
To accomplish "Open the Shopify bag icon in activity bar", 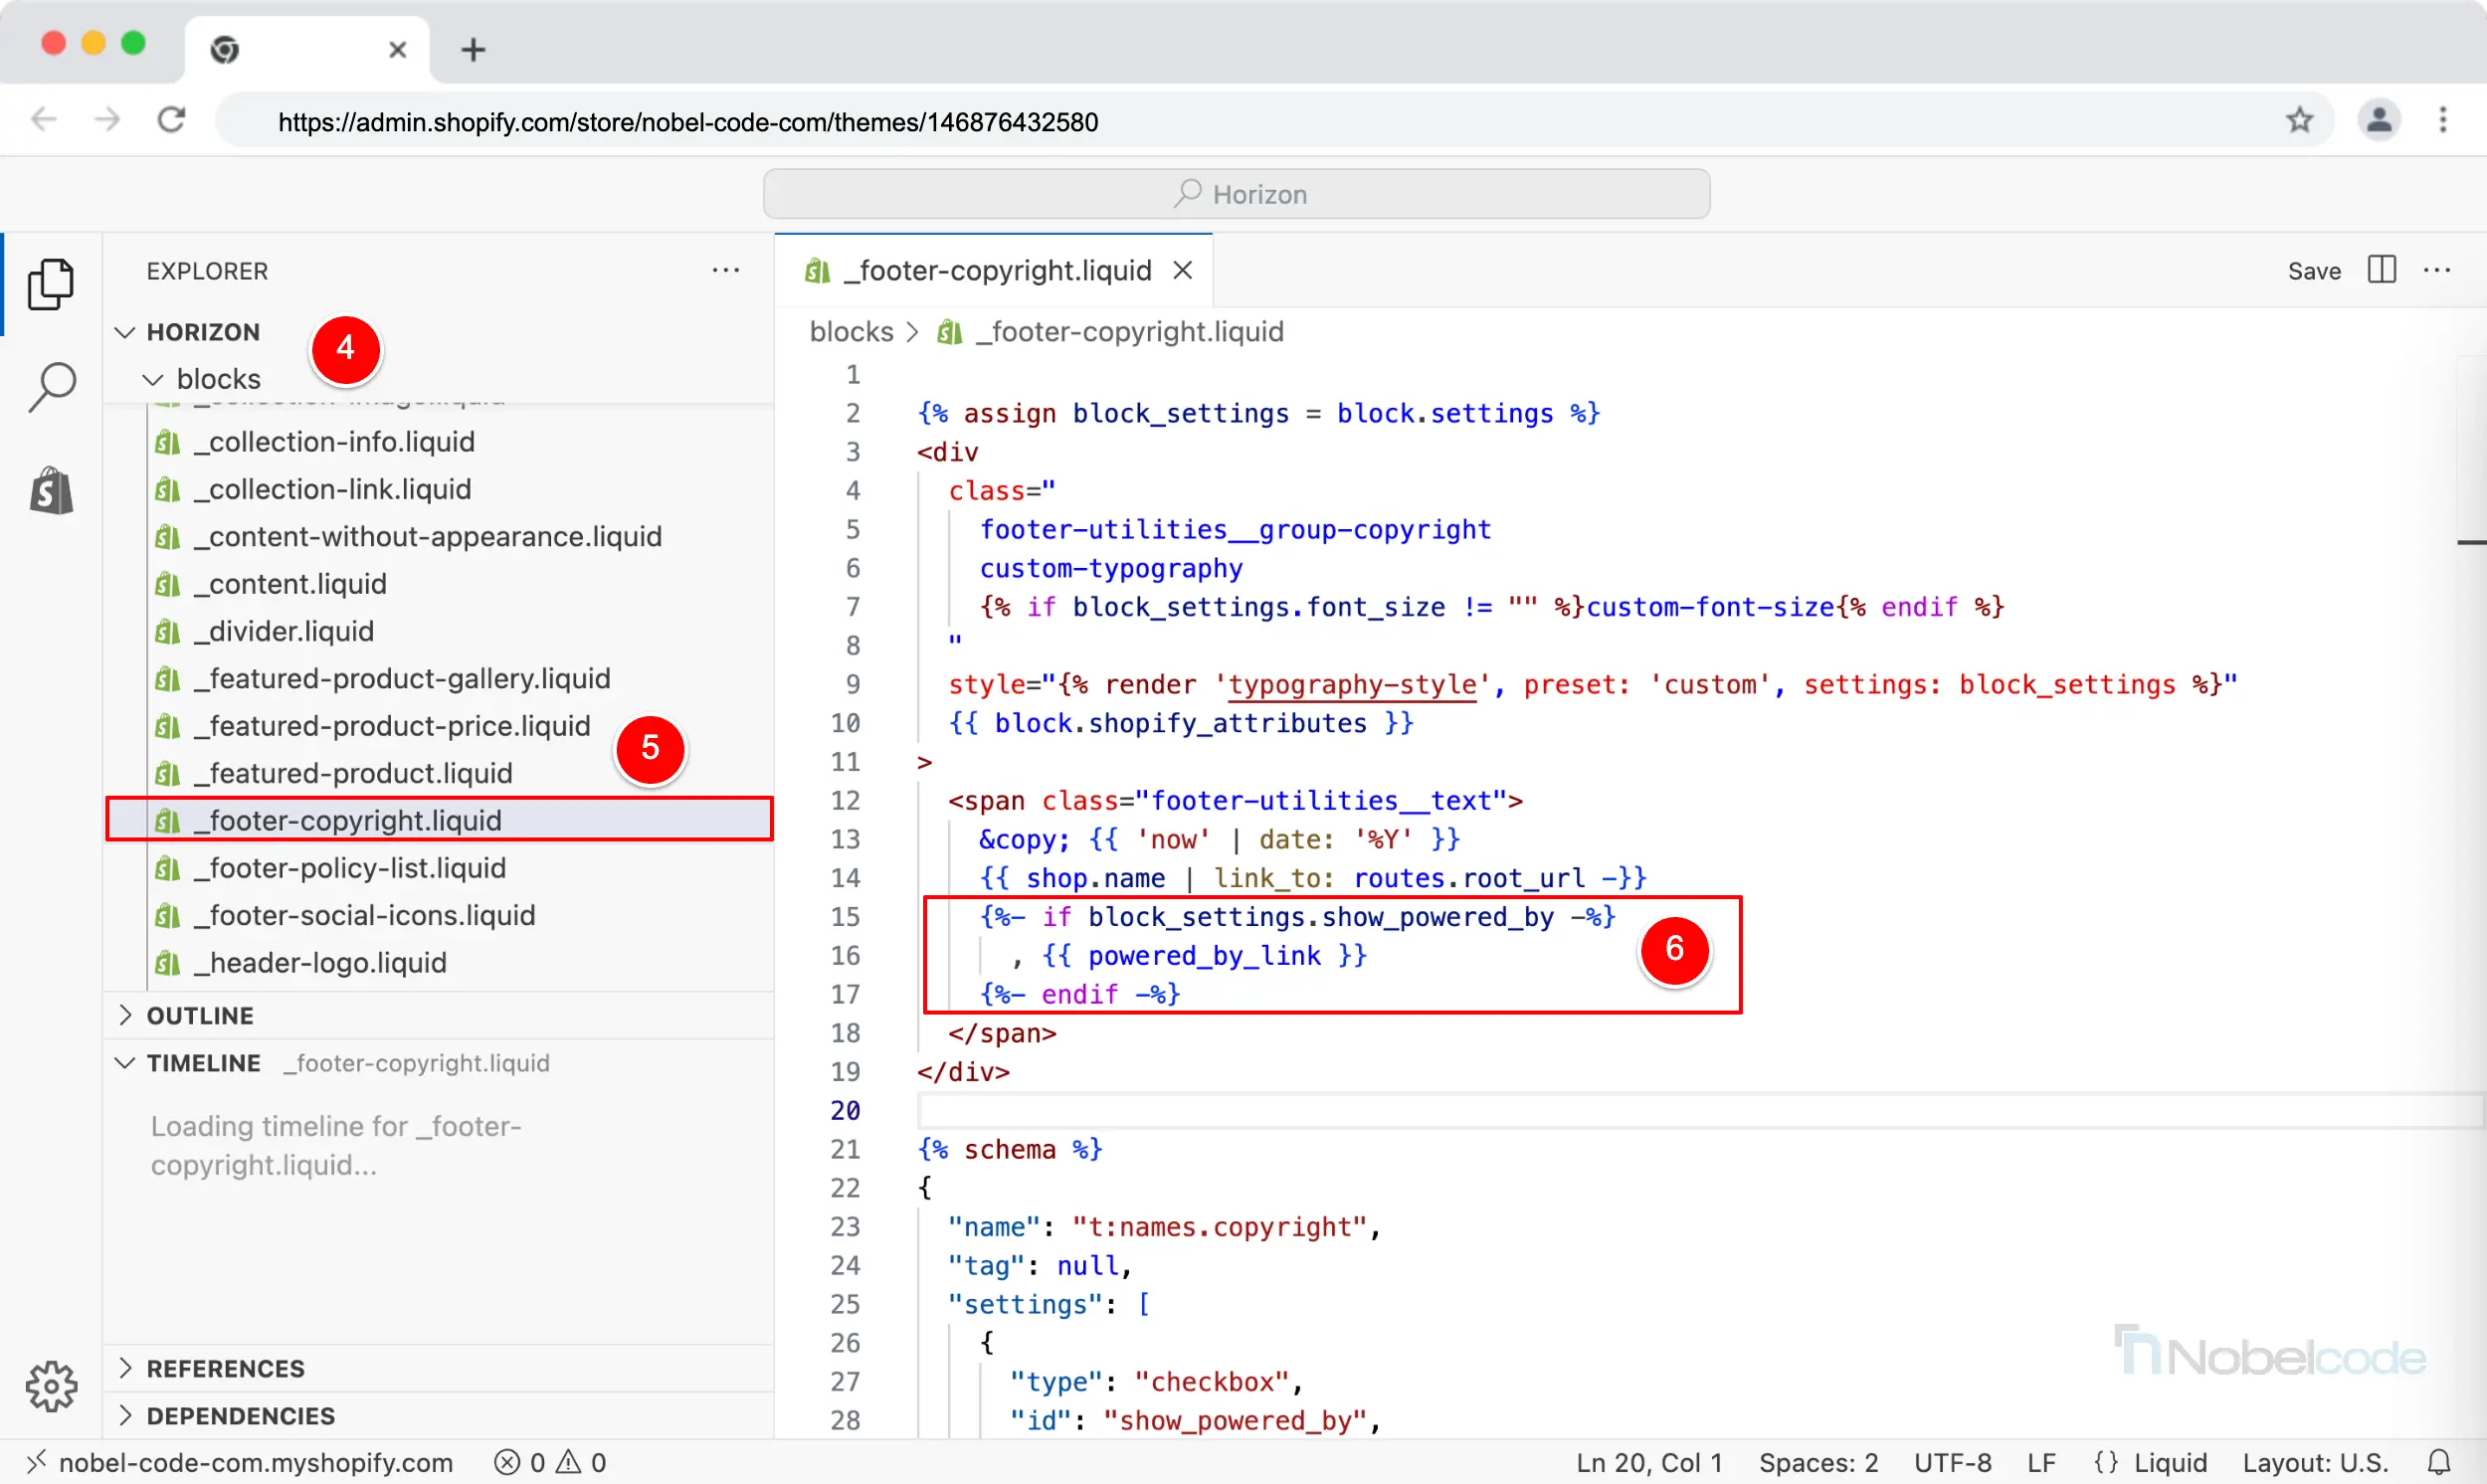I will (x=52, y=490).
